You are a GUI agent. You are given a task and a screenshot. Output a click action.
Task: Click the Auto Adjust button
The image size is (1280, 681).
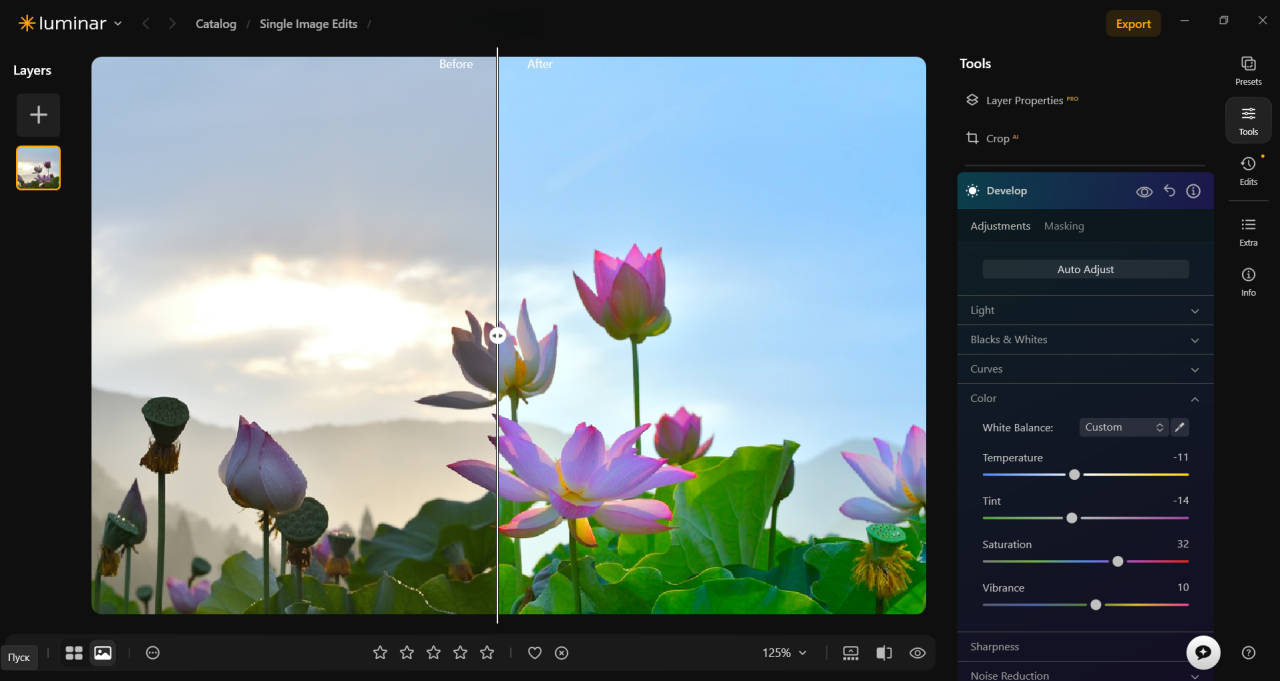pos(1086,269)
